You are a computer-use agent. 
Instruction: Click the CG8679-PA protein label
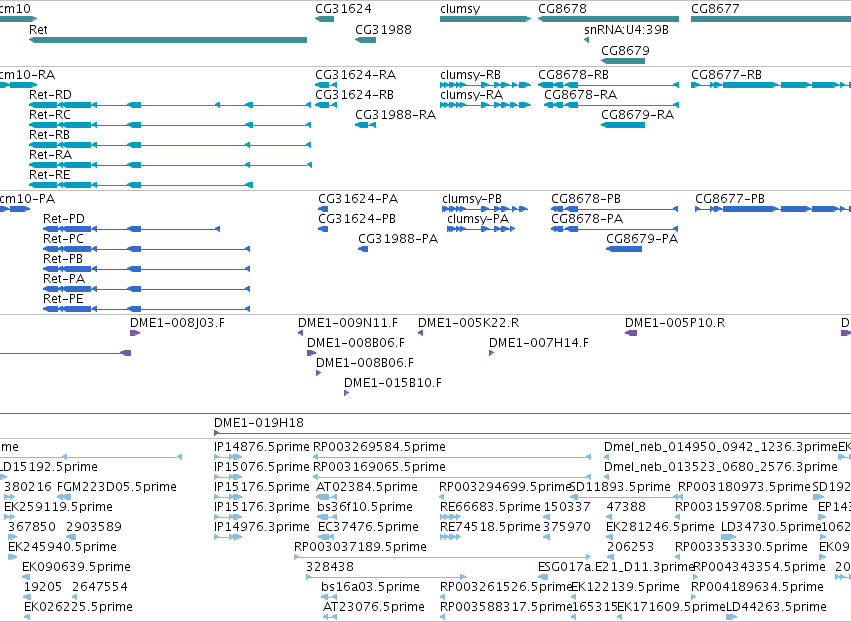642,239
